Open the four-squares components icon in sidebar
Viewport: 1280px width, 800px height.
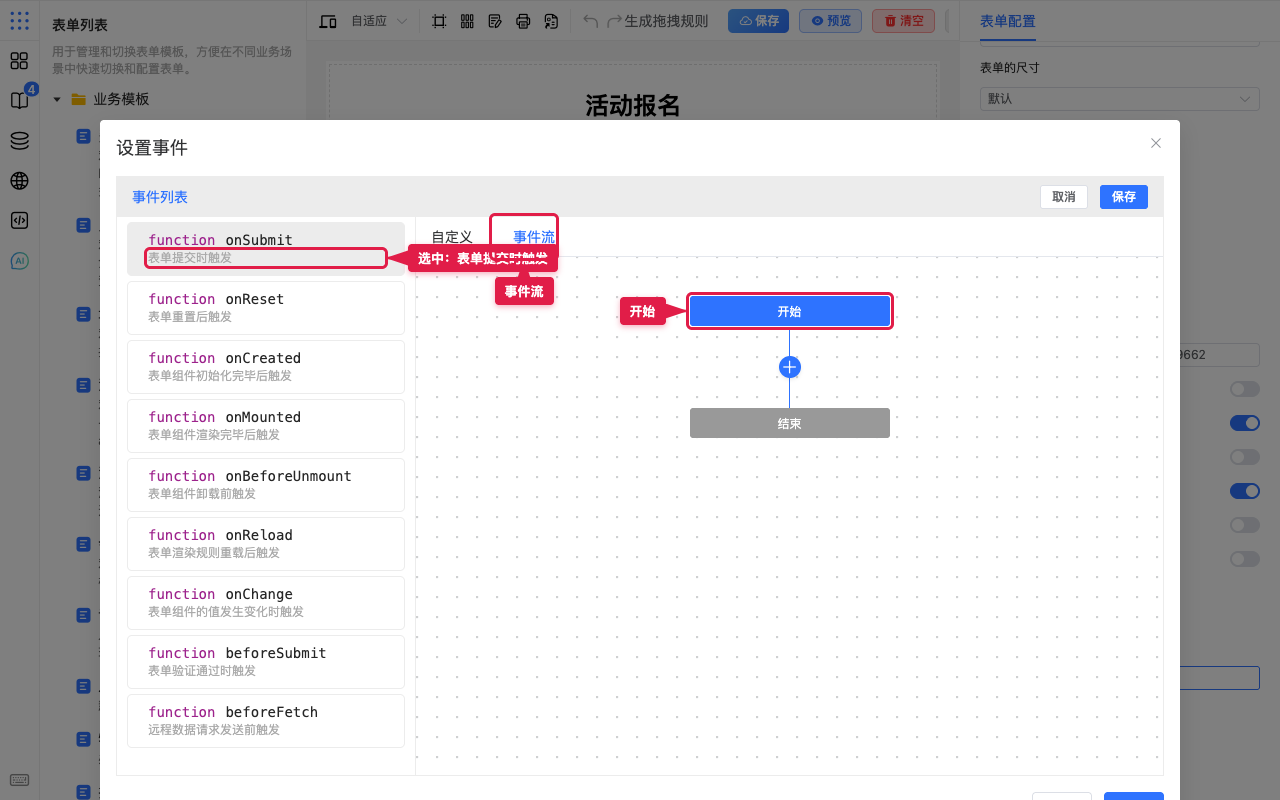pyautogui.click(x=19, y=61)
